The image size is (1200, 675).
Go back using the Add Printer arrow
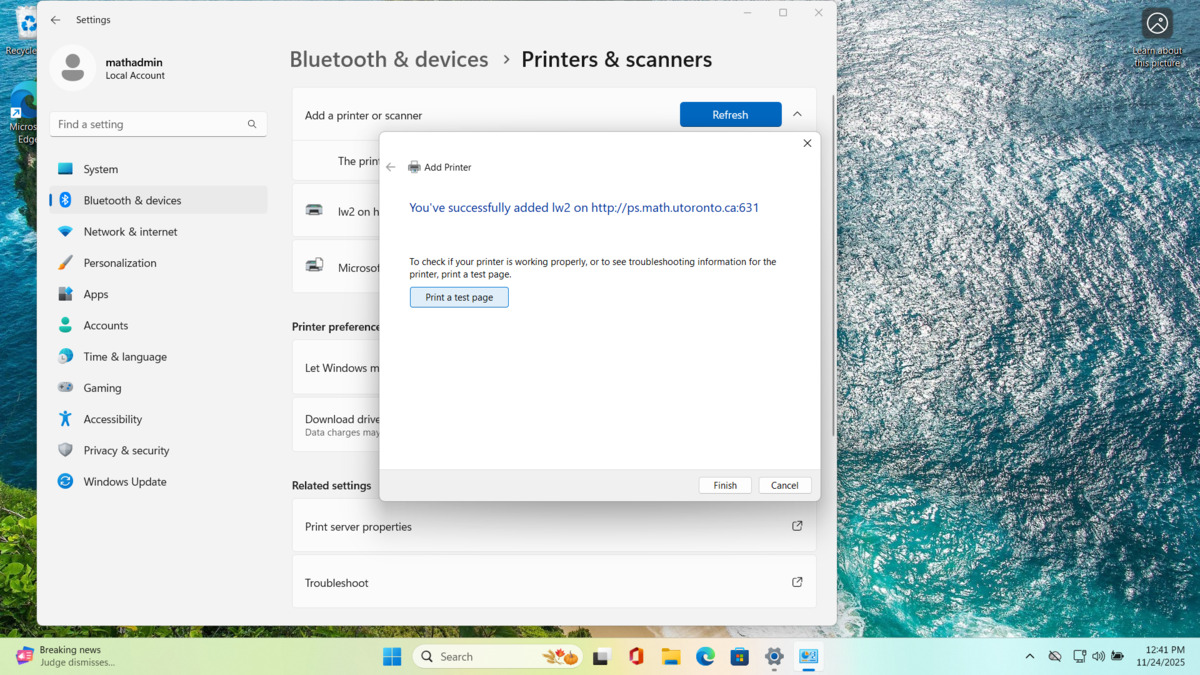tap(391, 167)
